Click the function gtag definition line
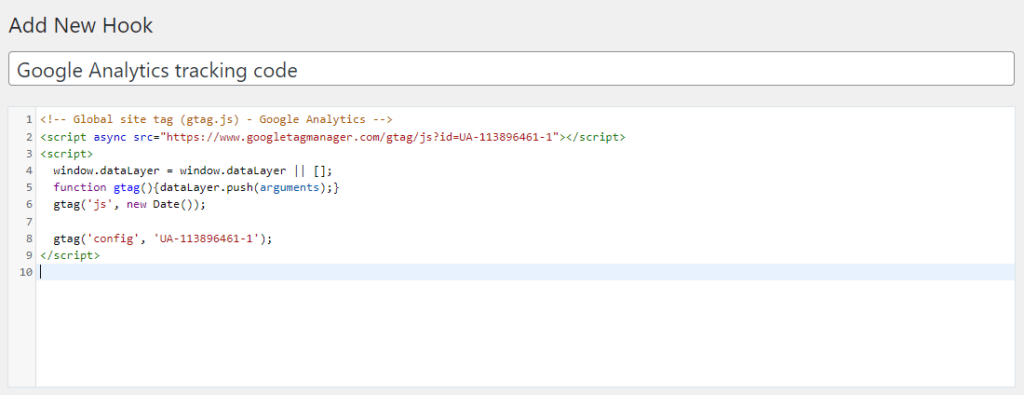 (197, 187)
